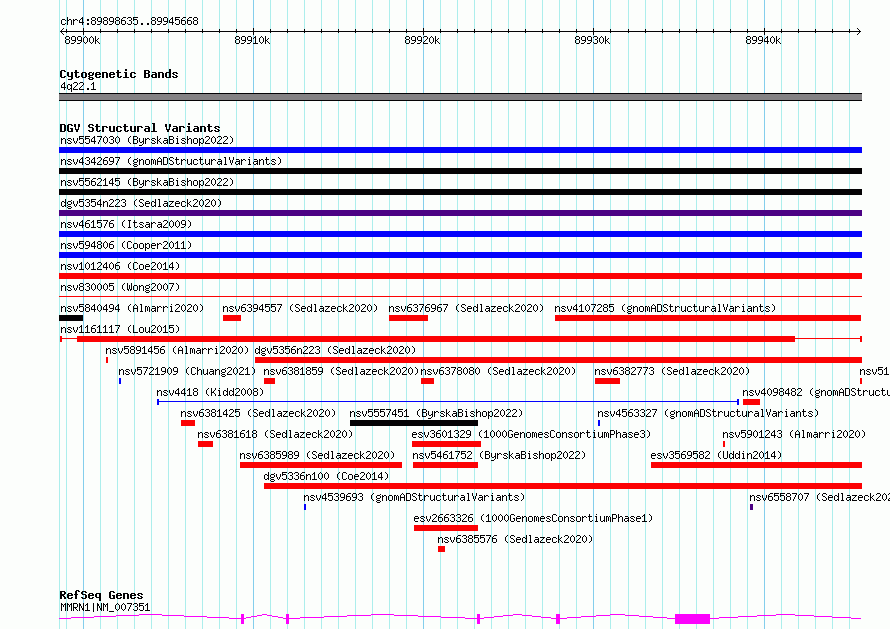Image resolution: width=890 pixels, height=629 pixels.
Task: Click the gray 4q22.1 cytoband bar
Action: pyautogui.click(x=460, y=97)
